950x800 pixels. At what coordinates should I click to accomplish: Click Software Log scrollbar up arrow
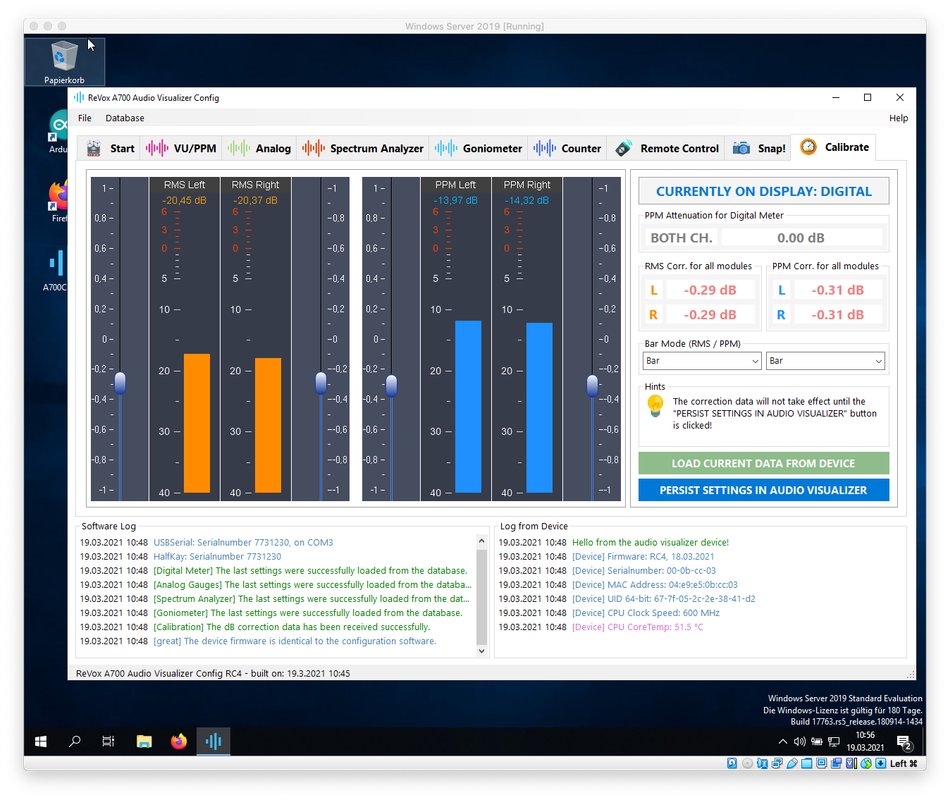pyautogui.click(x=482, y=541)
